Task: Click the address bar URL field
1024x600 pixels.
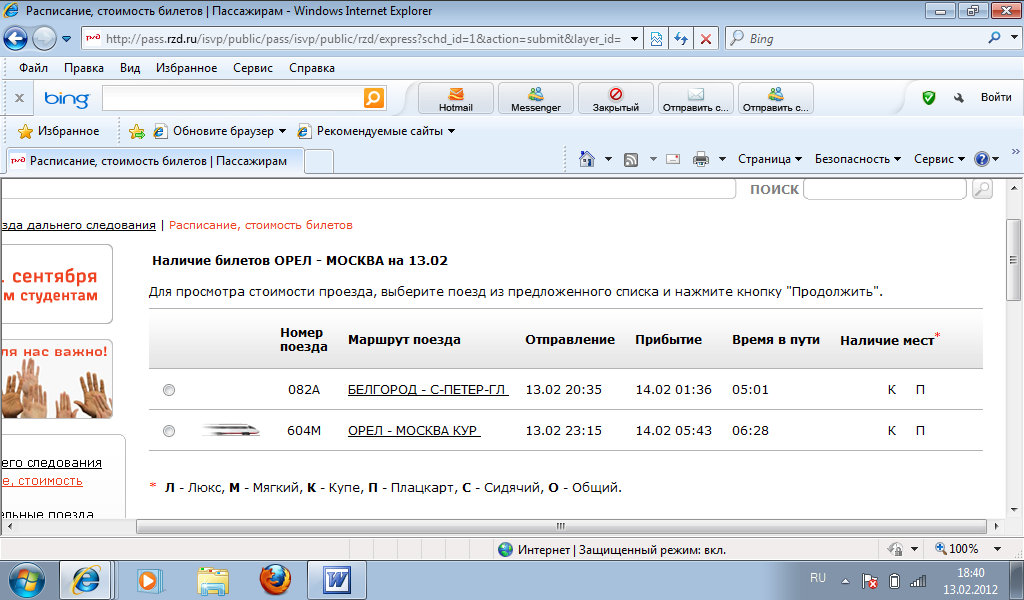Action: (x=362, y=39)
